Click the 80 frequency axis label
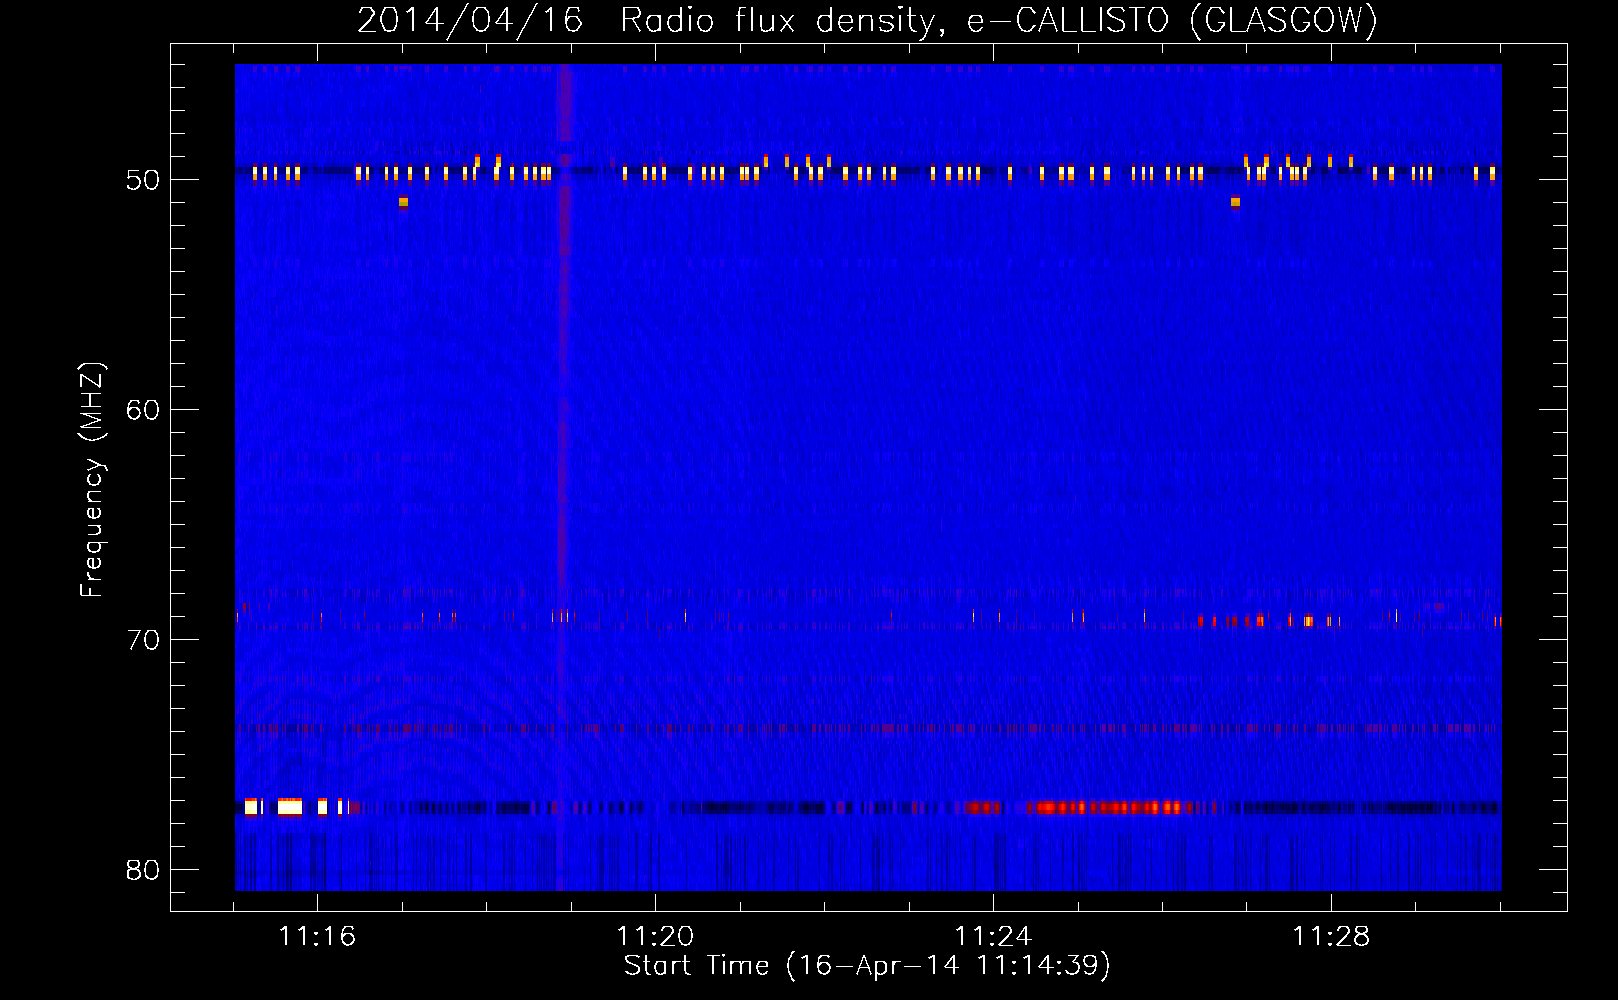1618x1000 pixels. (143, 870)
